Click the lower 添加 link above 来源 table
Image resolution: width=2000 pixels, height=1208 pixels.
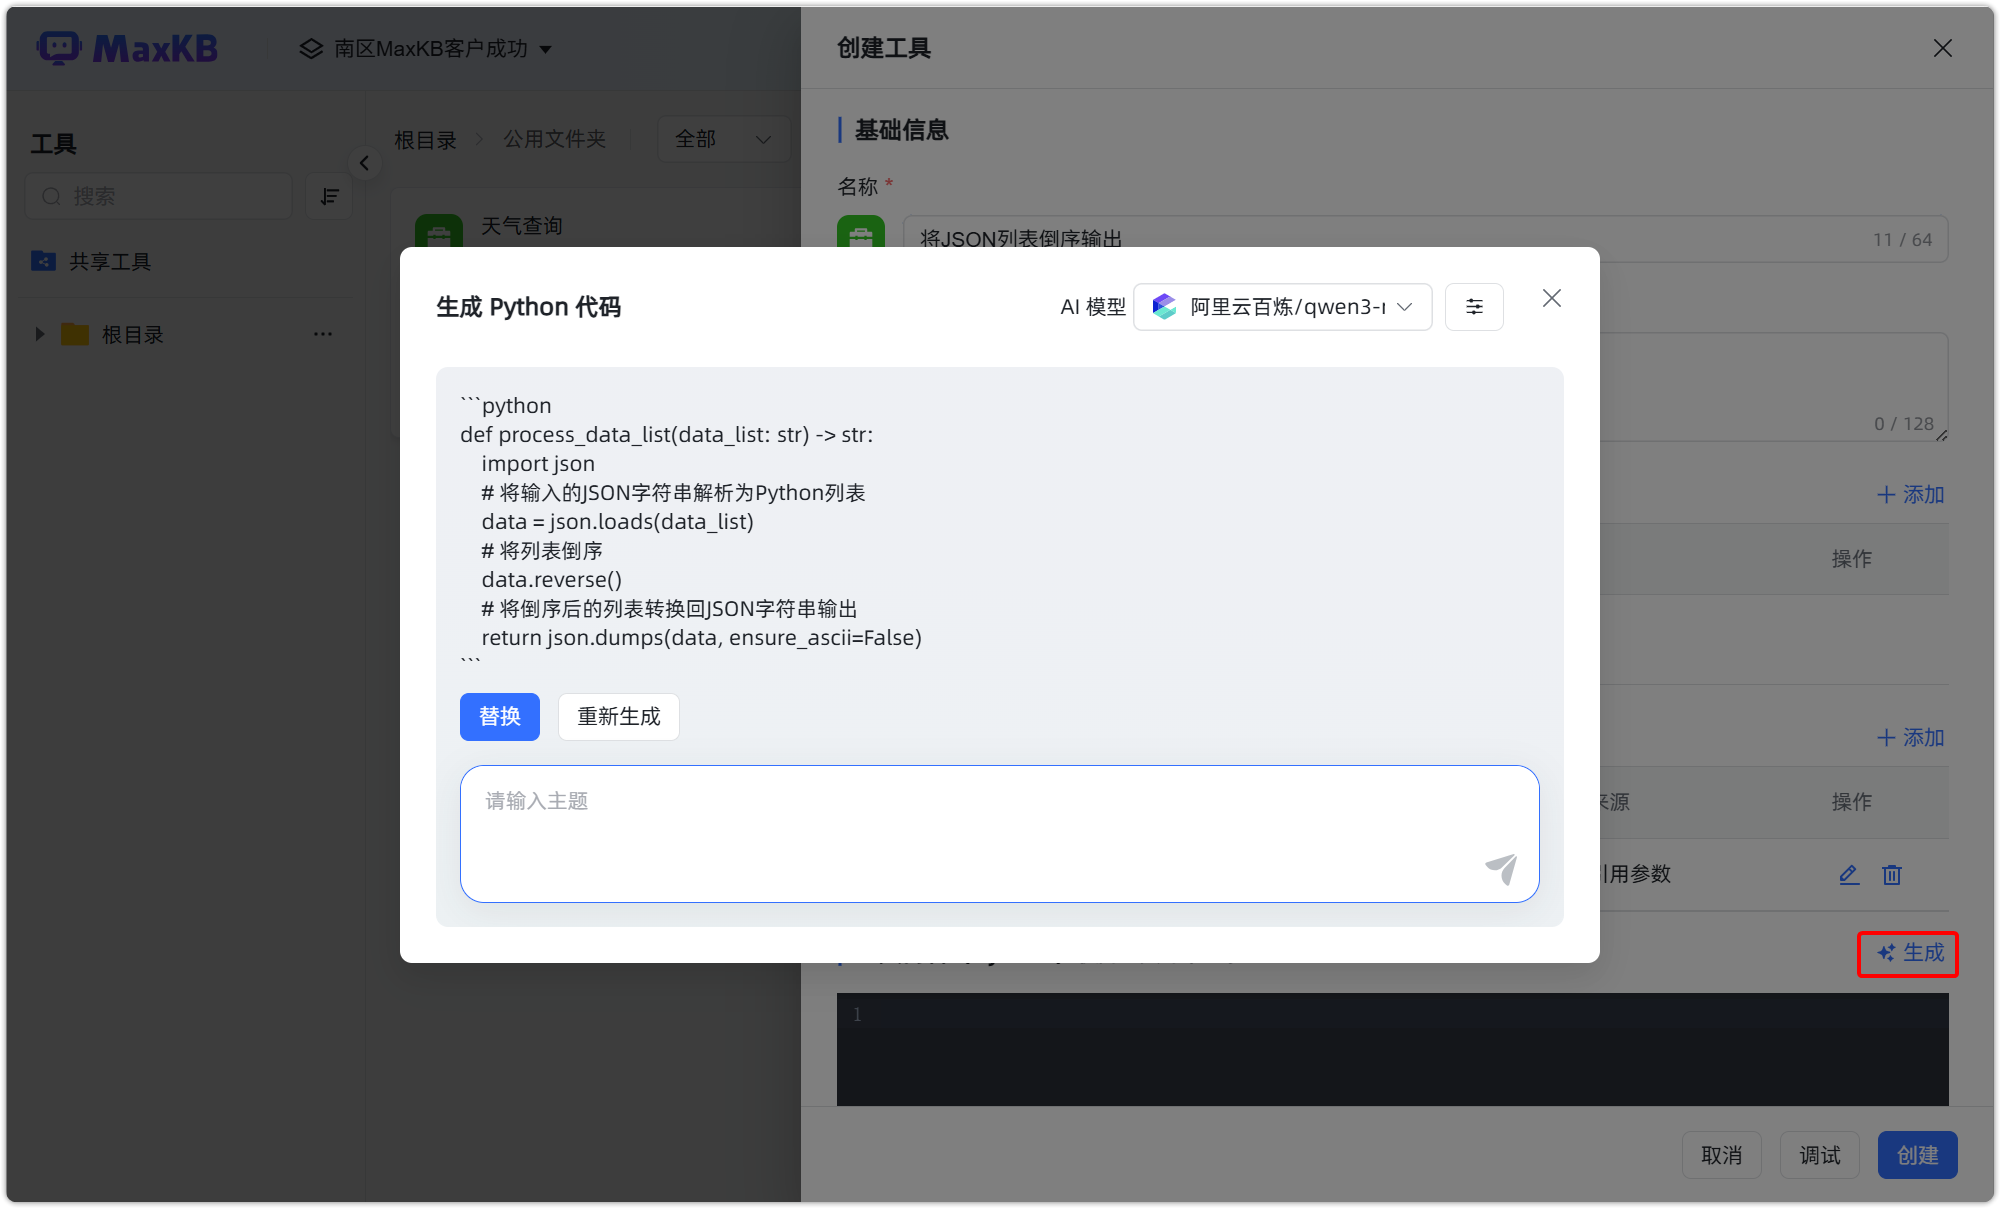point(1910,738)
